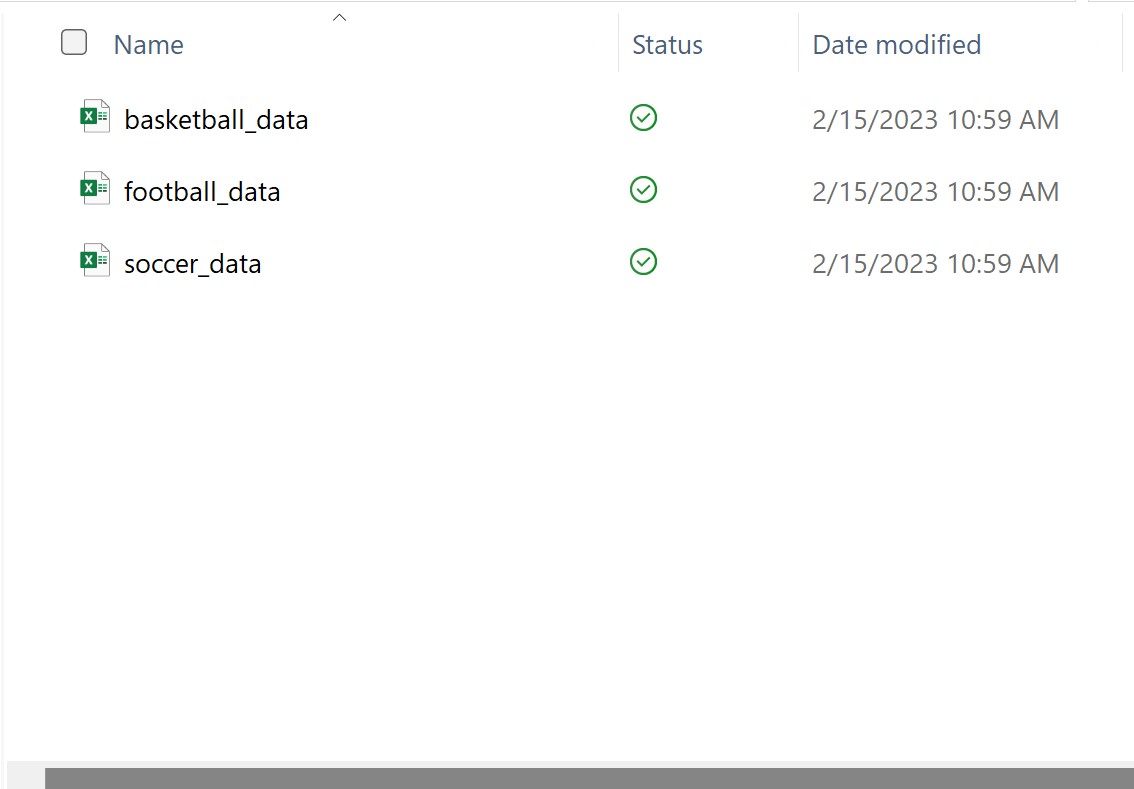Click the Status column header
Screen dimensions: 1134x789
pyautogui.click(x=667, y=44)
